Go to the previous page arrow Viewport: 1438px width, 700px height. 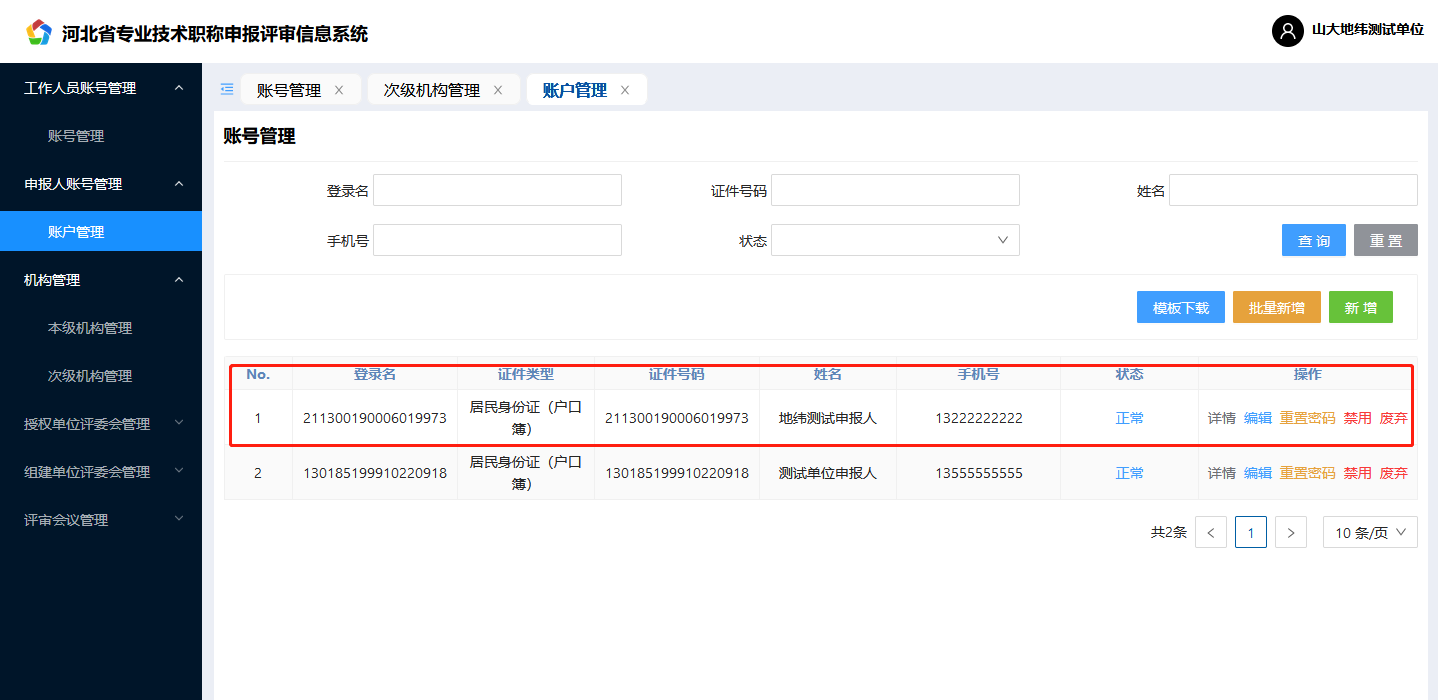[x=1211, y=533]
